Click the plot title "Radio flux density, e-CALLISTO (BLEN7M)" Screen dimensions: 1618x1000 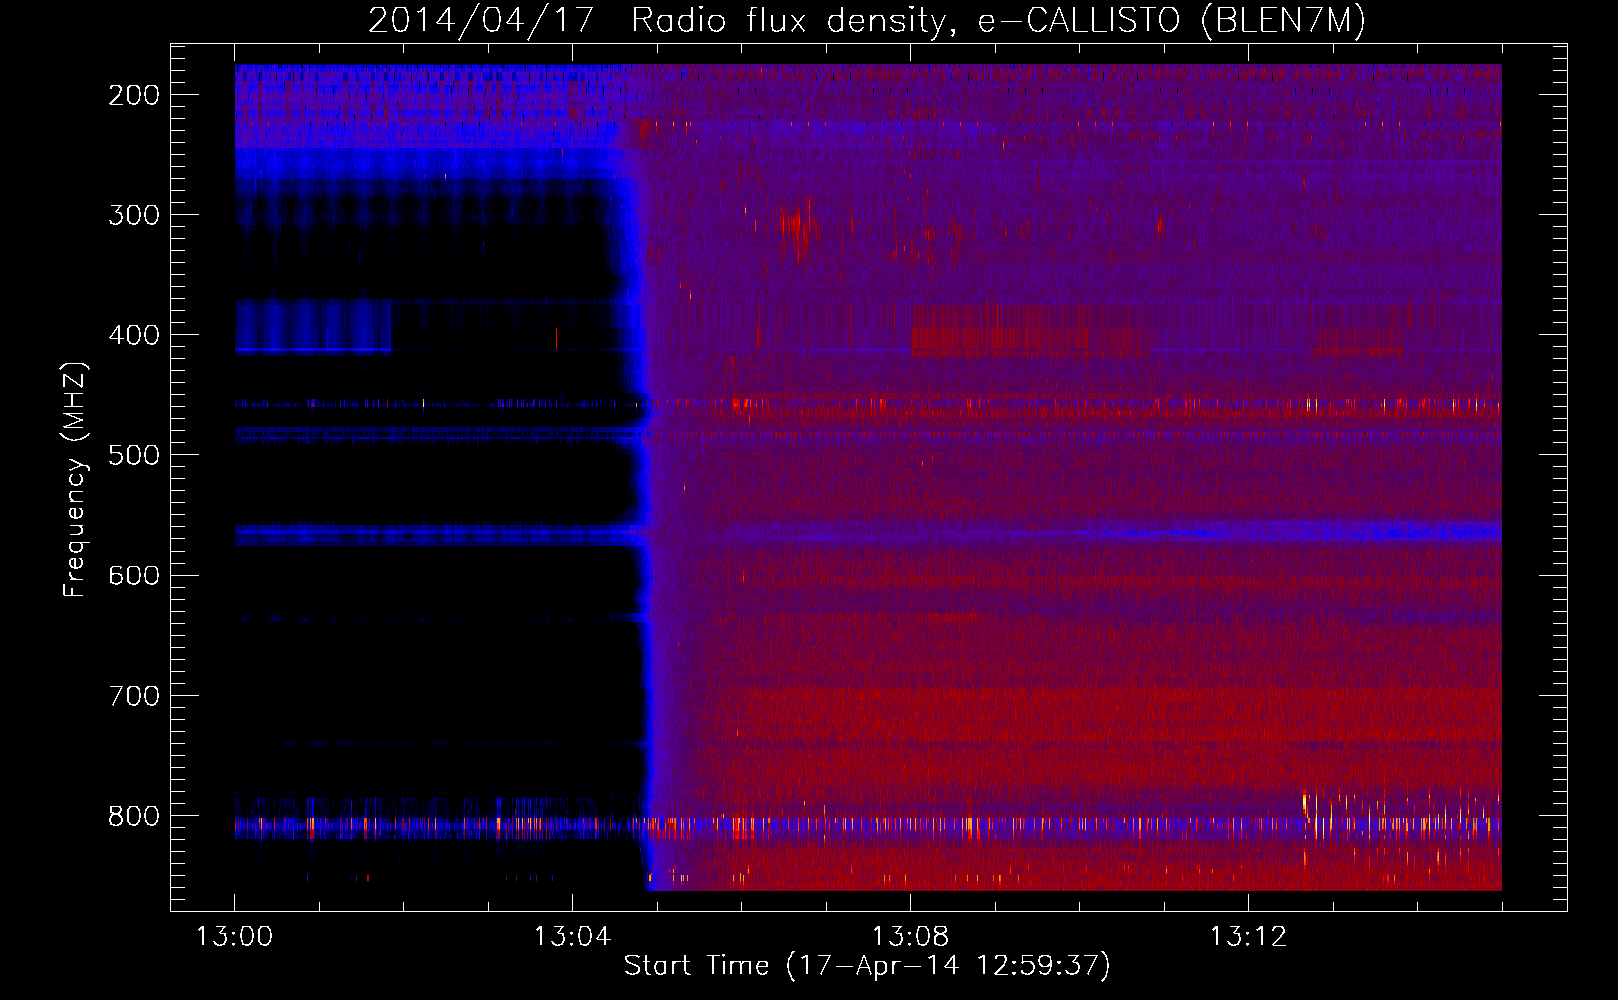point(998,21)
